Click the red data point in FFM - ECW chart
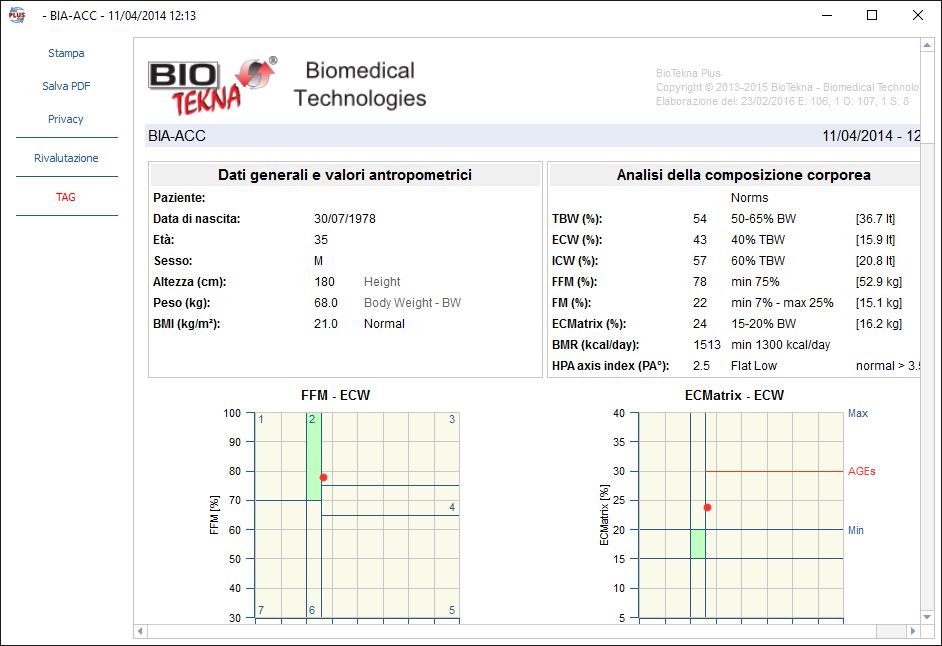This screenshot has height=646, width=942. (323, 478)
